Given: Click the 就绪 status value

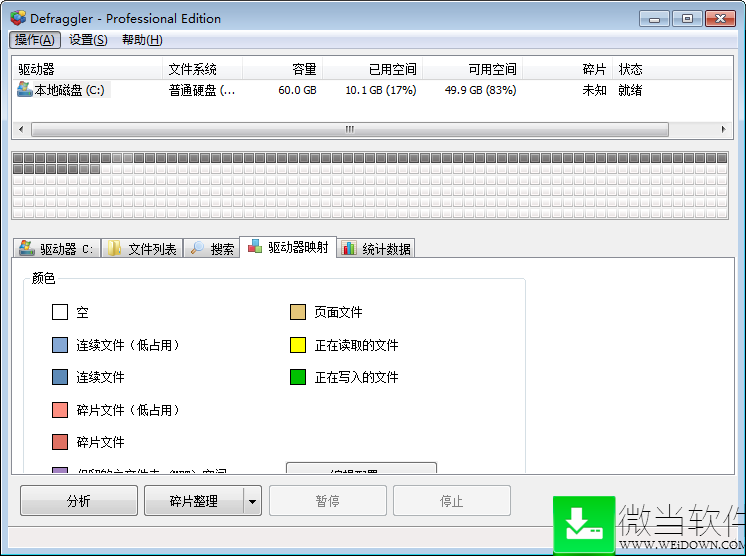Looking at the screenshot, I should pyautogui.click(x=630, y=90).
